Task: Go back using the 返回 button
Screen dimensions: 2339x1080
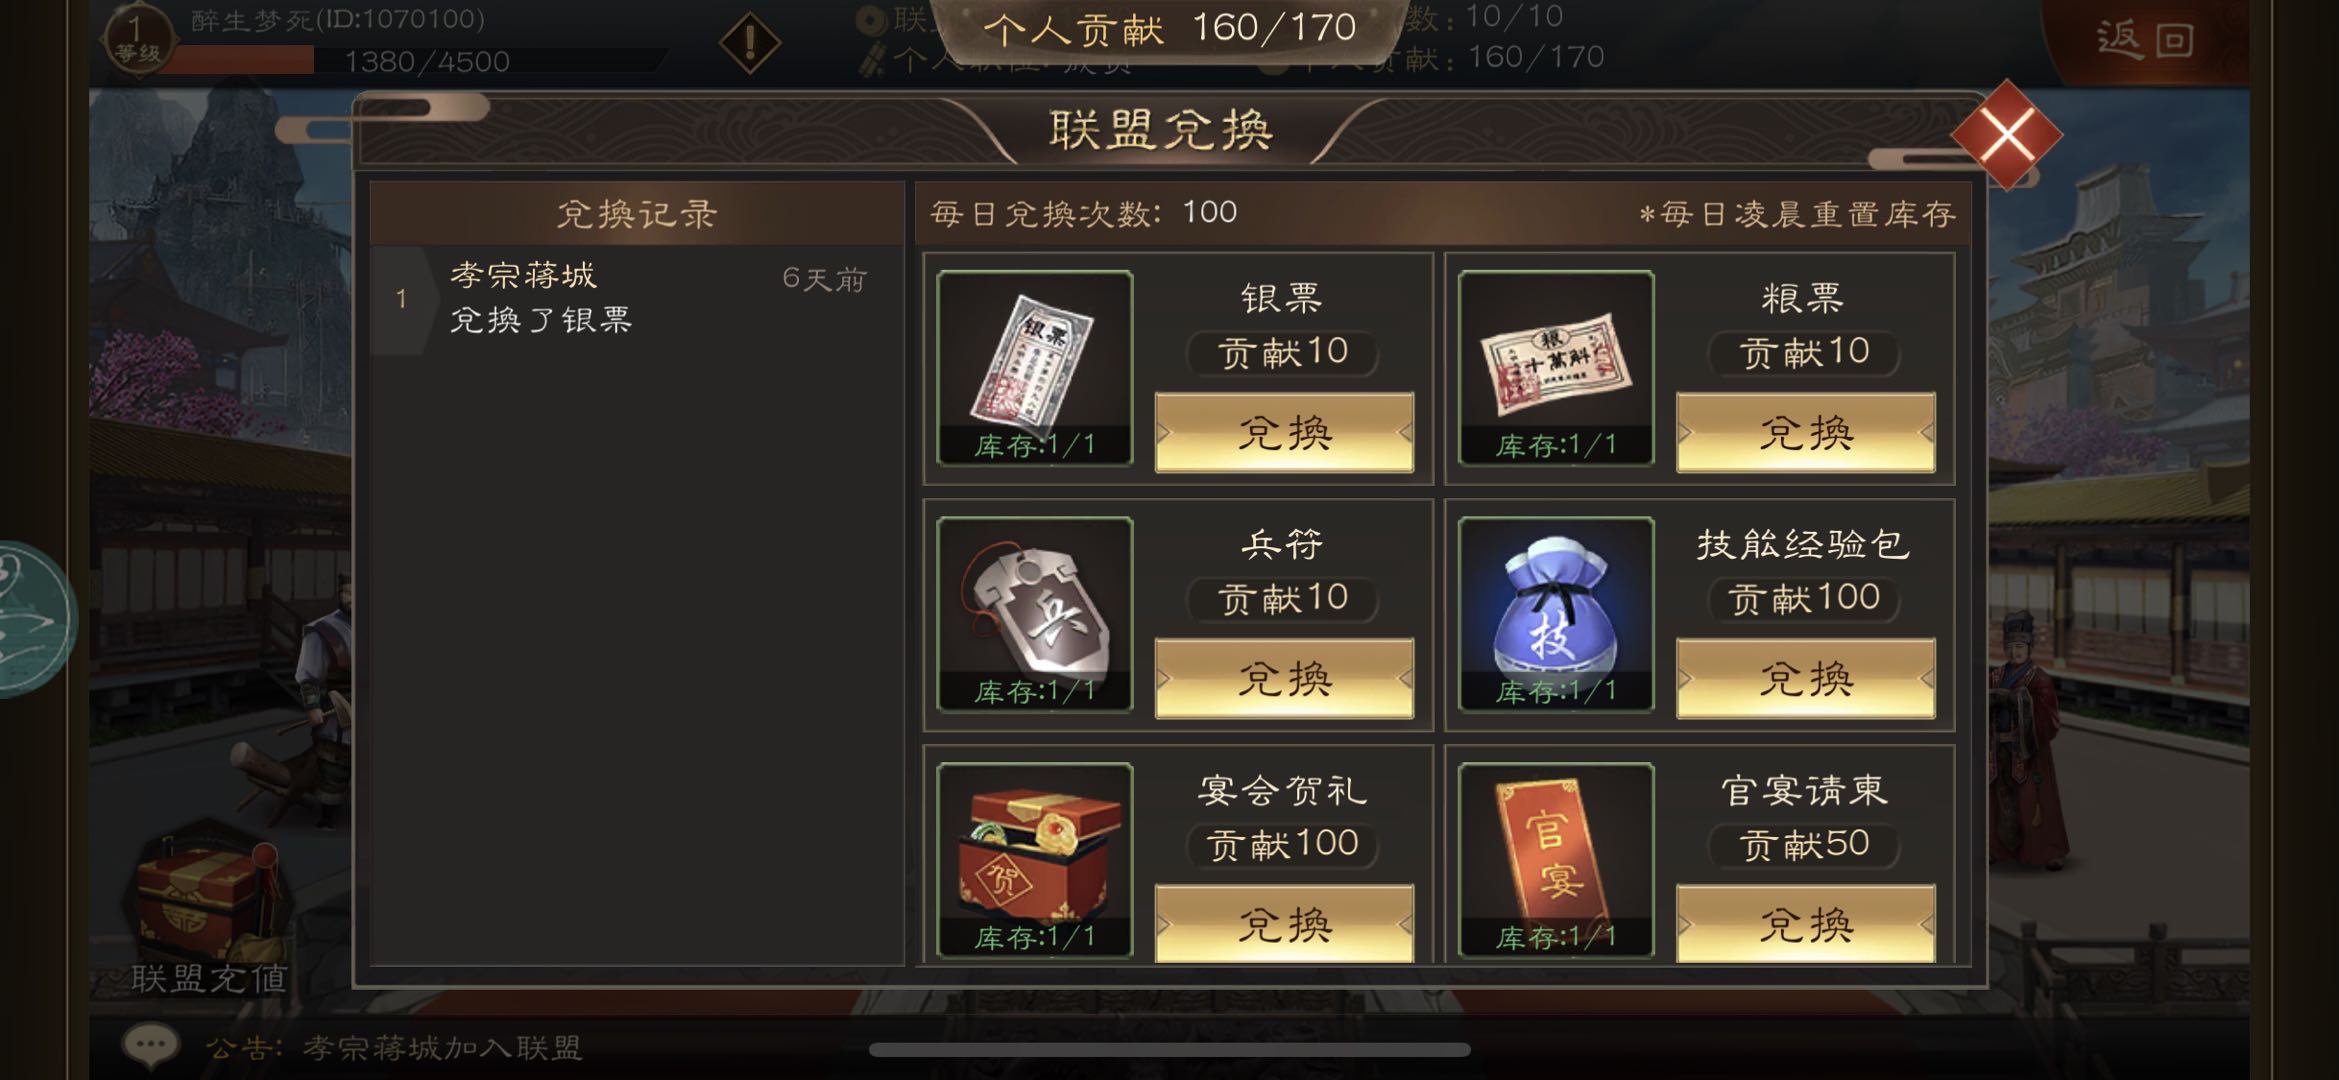Action: click(x=2144, y=41)
